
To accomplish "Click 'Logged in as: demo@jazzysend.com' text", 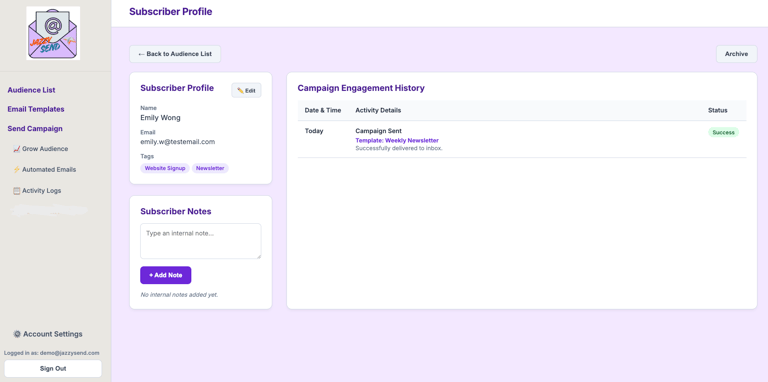I will (52, 353).
